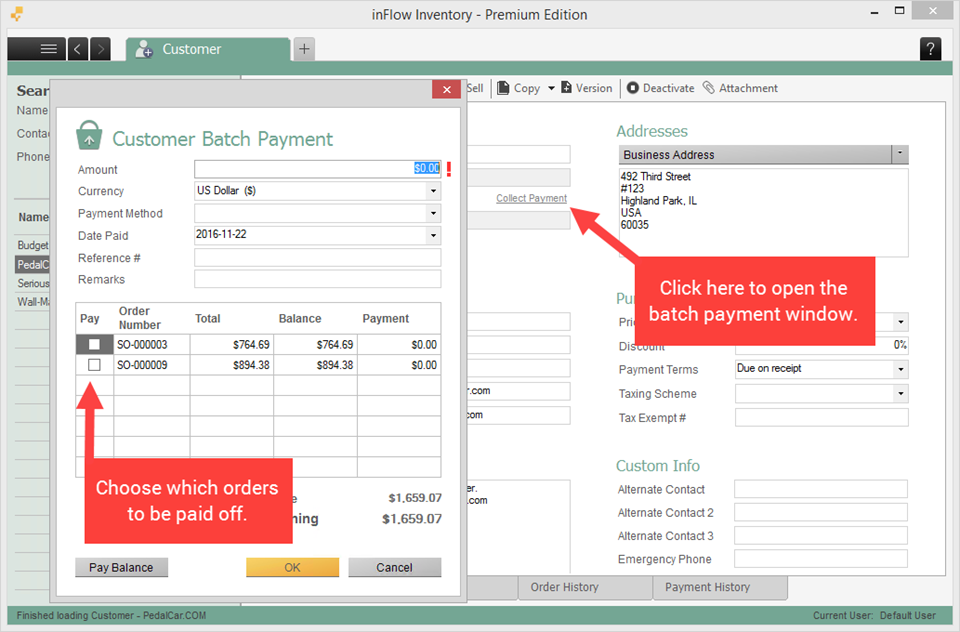960x632 pixels.
Task: Open the main hamburger menu
Action: click(x=37, y=48)
